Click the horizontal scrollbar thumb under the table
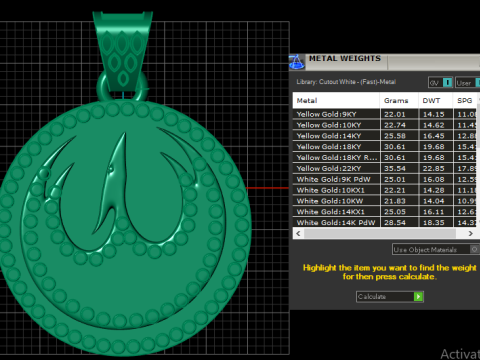Image resolution: width=480 pixels, height=360 pixels. (x=380, y=233)
